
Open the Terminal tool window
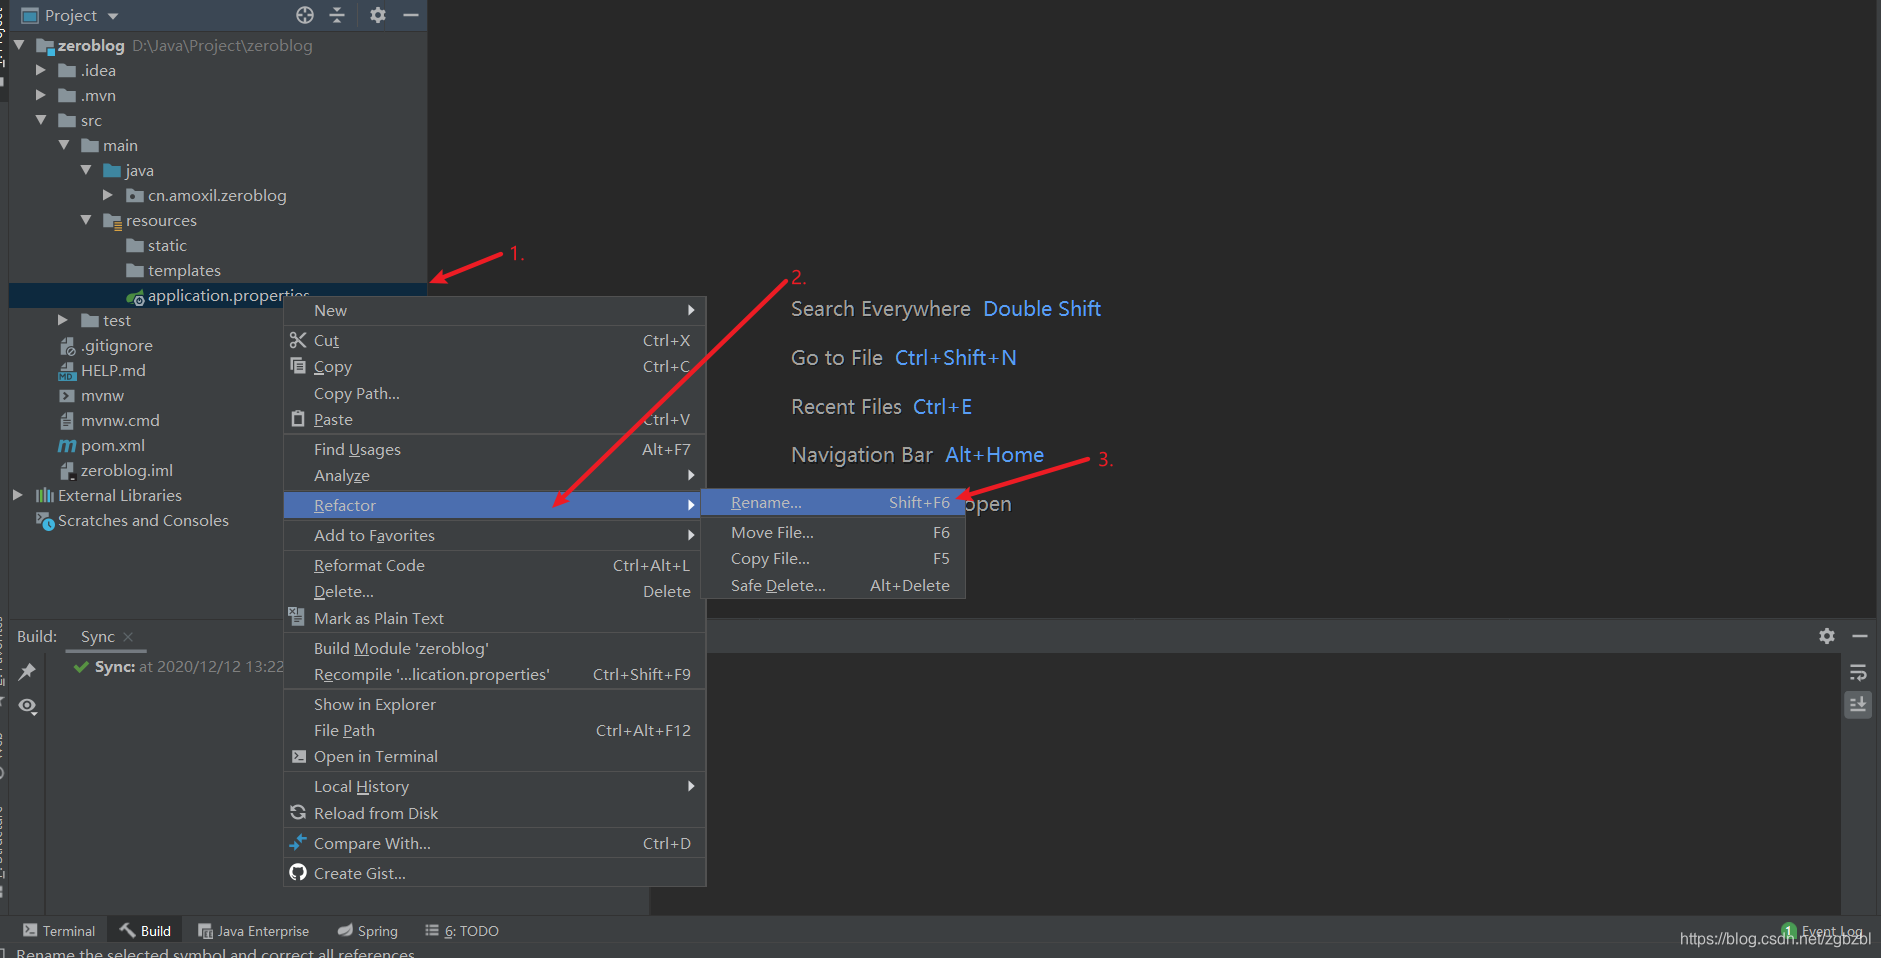point(59,931)
